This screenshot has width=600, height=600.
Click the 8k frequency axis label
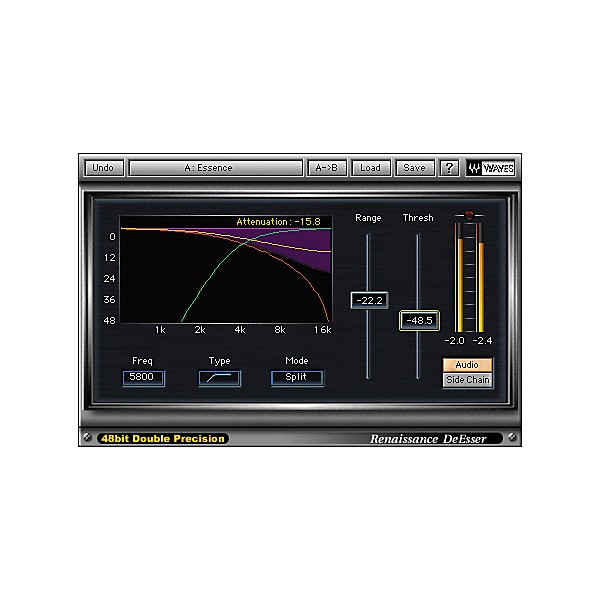click(280, 330)
